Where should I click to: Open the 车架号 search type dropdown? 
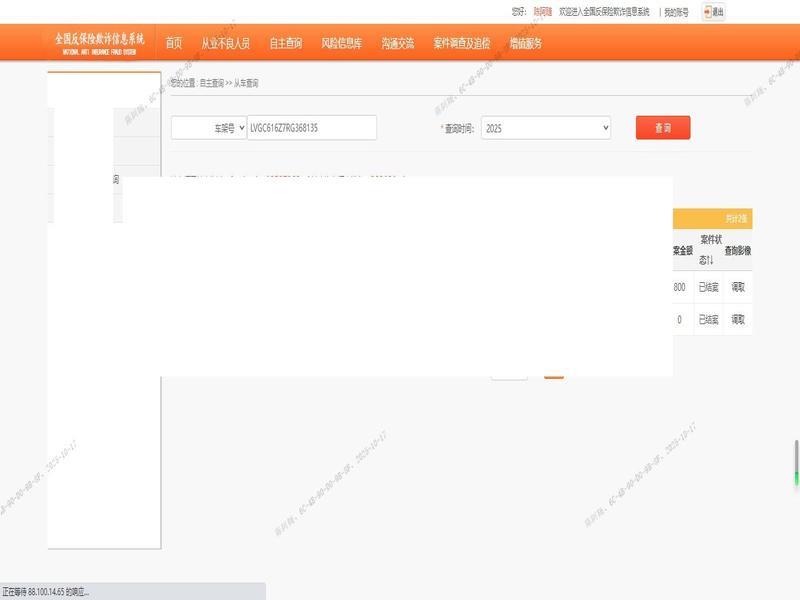point(209,128)
